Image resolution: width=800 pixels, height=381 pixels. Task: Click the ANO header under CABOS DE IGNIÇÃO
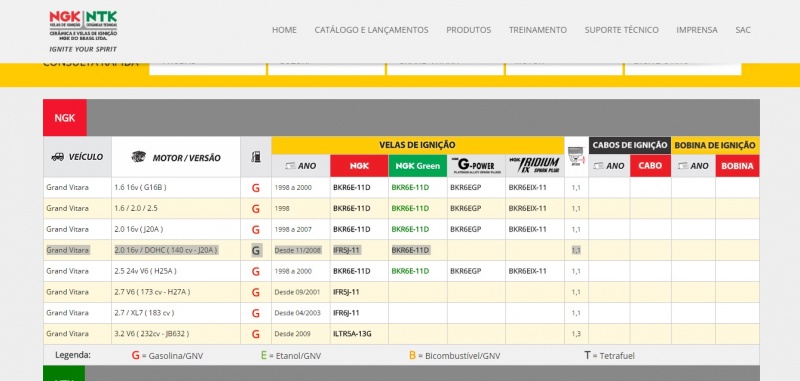(x=609, y=166)
